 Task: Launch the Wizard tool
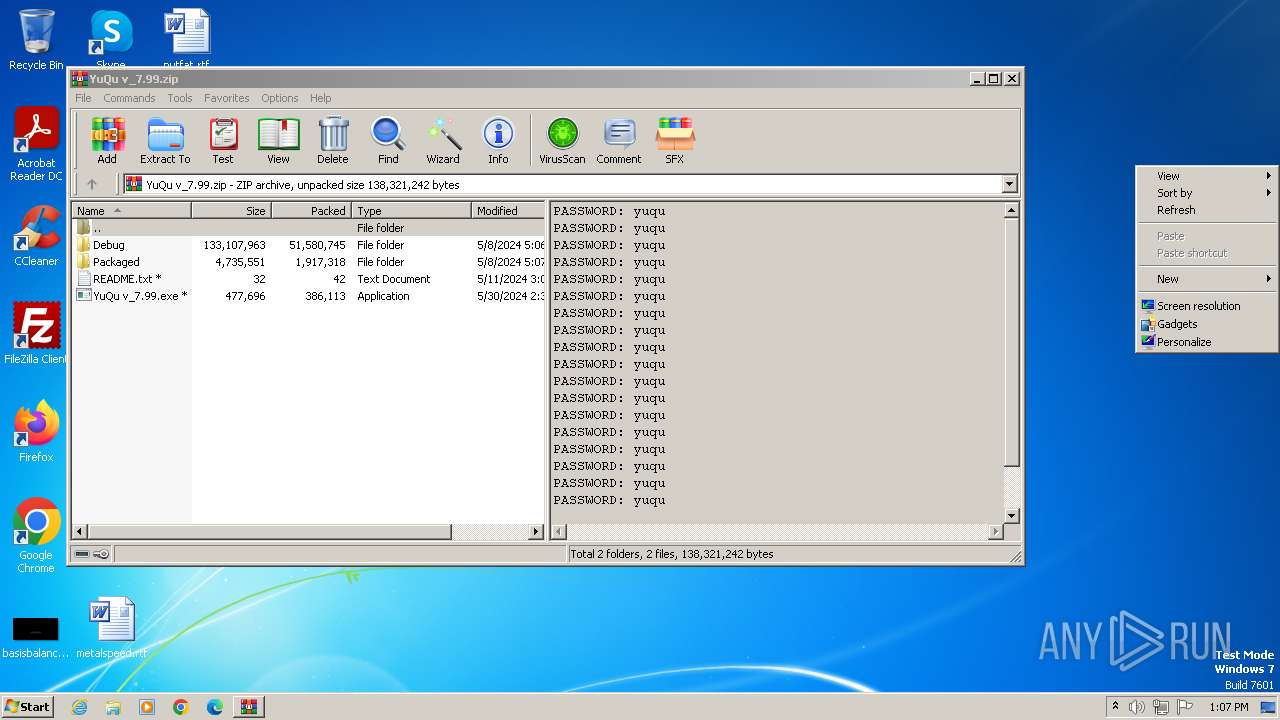click(x=443, y=140)
